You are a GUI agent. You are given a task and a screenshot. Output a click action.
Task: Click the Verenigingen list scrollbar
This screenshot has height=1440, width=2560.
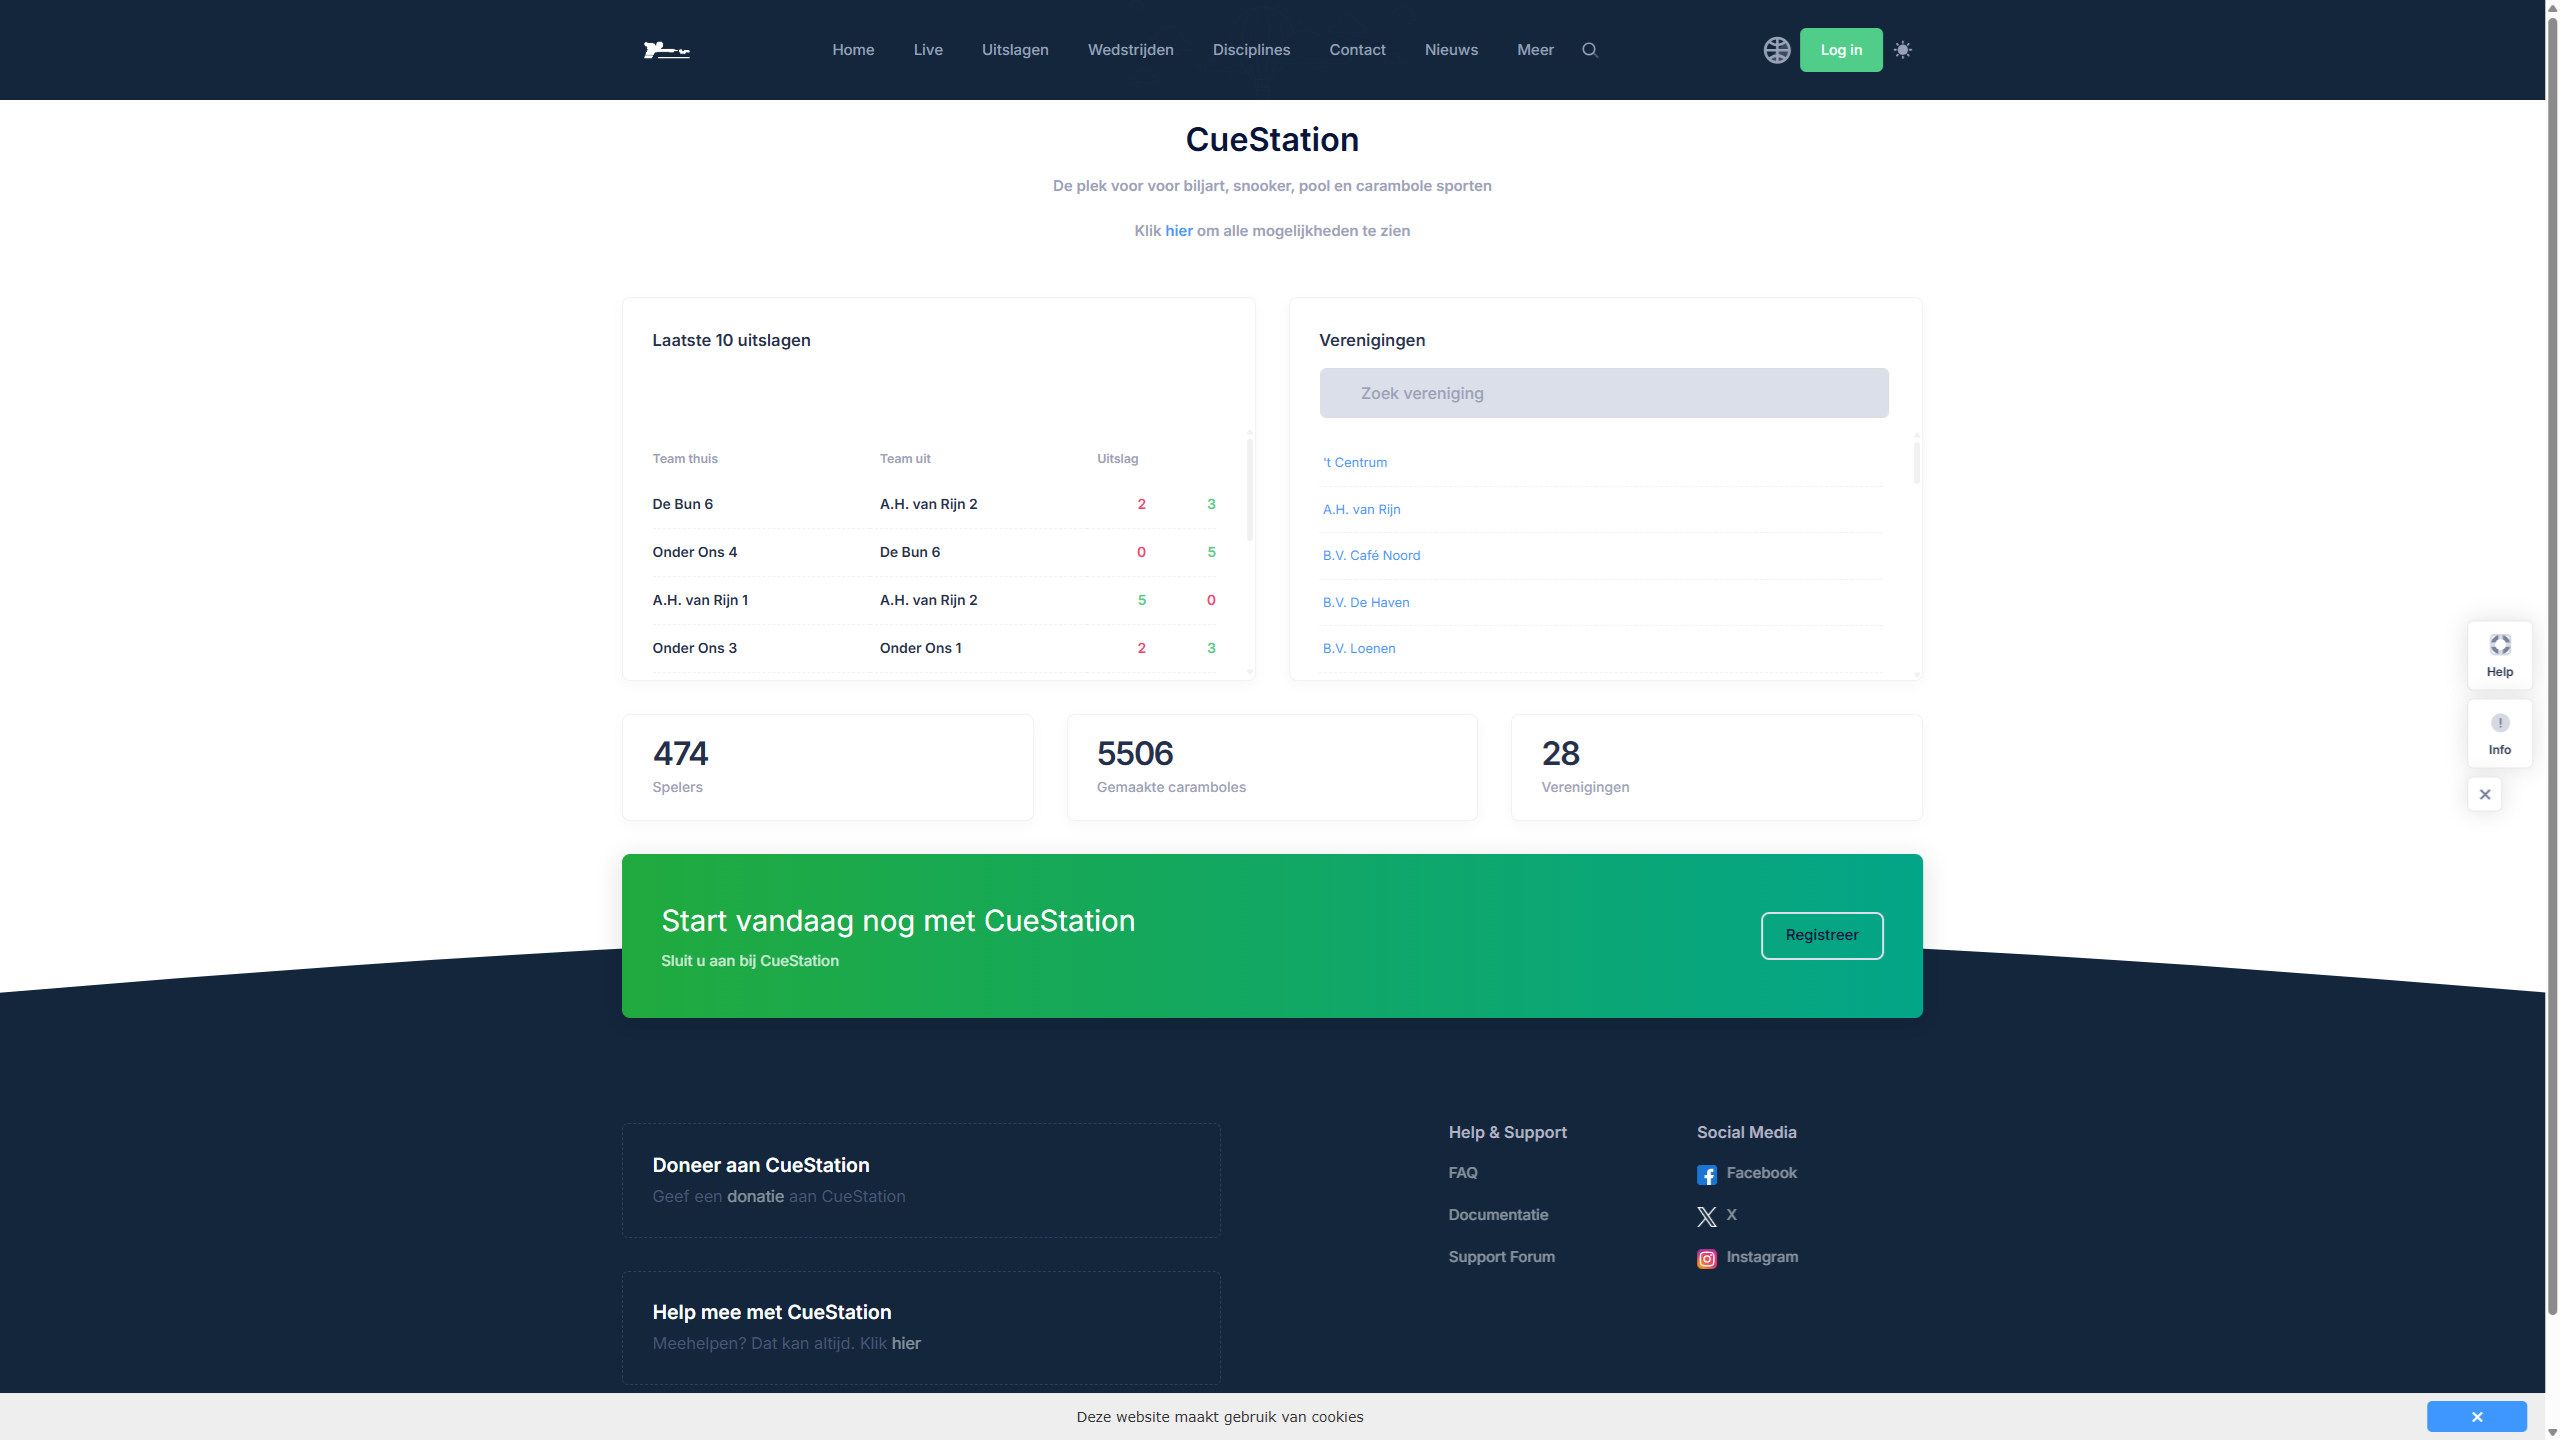point(1916,463)
